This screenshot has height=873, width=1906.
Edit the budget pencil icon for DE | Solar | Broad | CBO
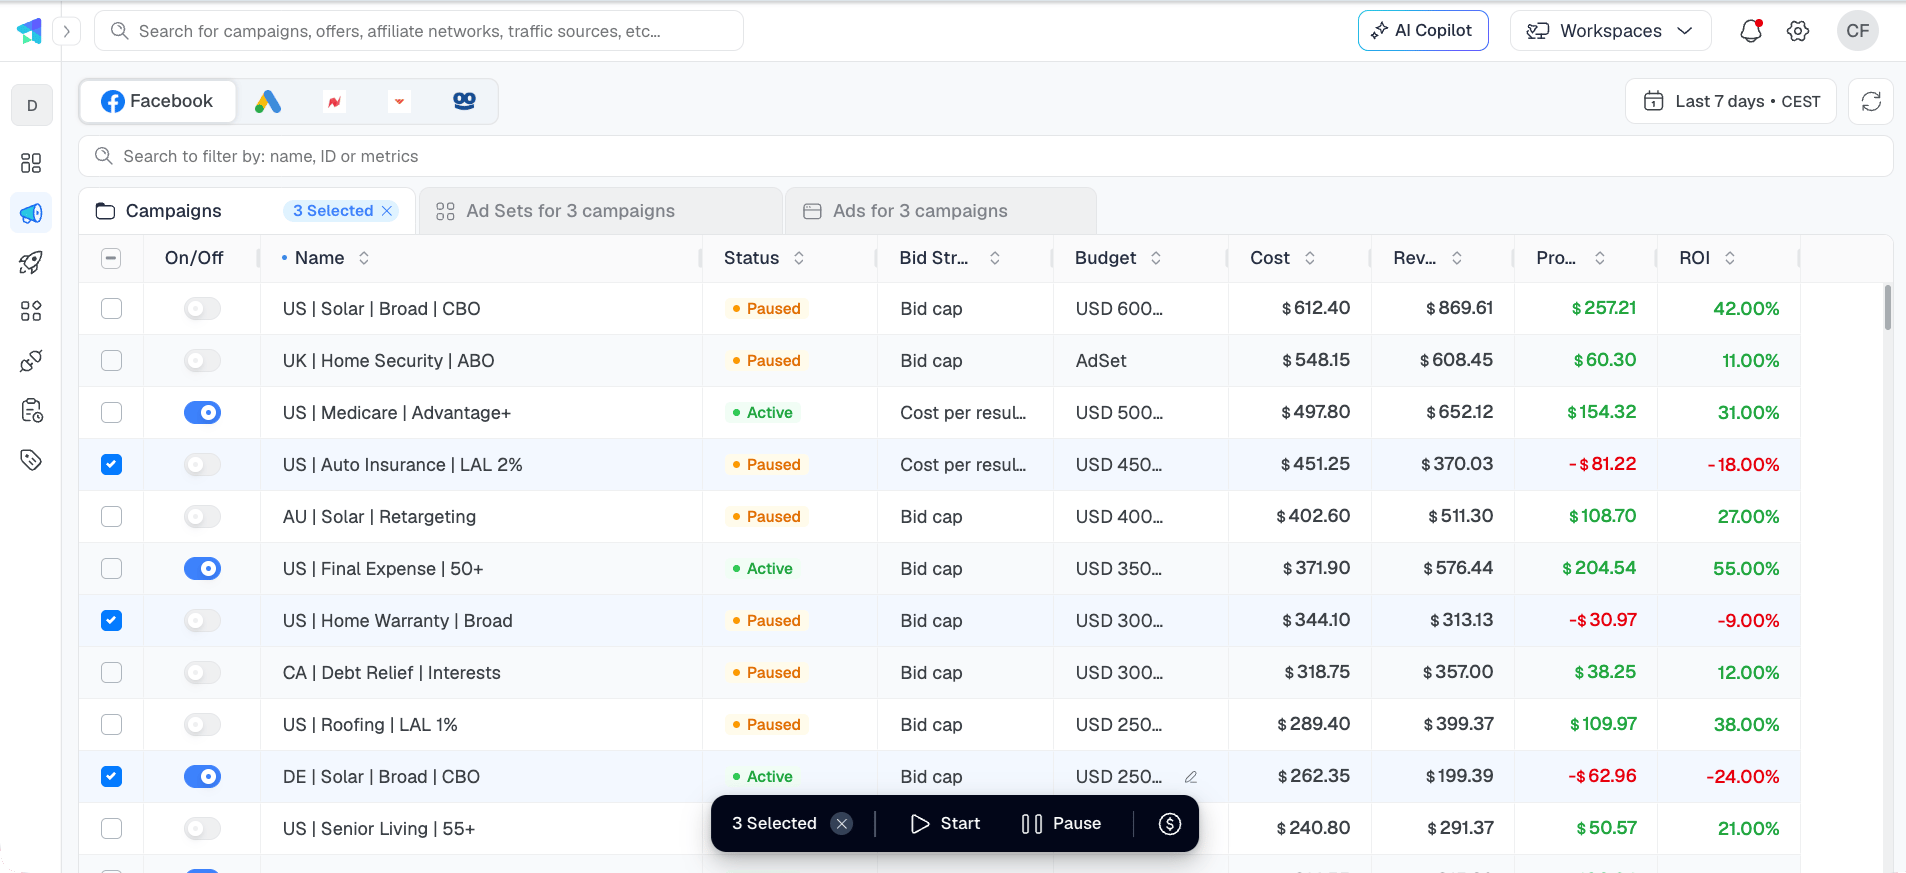tap(1191, 777)
